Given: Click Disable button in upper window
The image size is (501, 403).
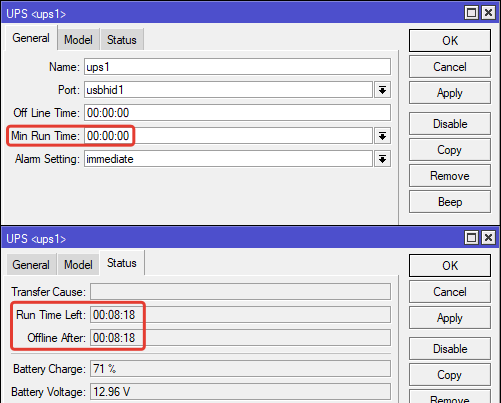Looking at the screenshot, I should (450, 124).
